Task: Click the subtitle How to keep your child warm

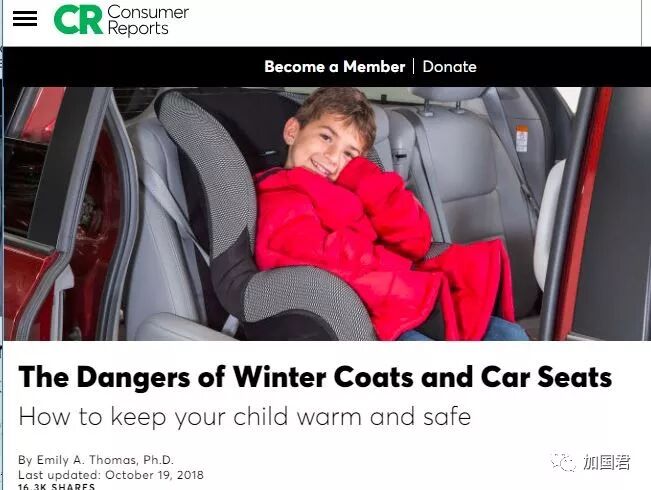Action: point(245,416)
